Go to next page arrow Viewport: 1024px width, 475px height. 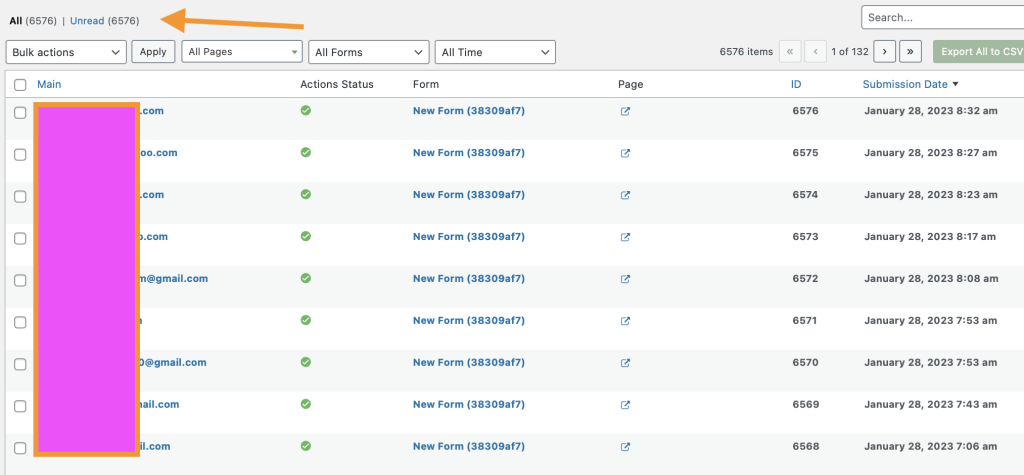click(884, 52)
